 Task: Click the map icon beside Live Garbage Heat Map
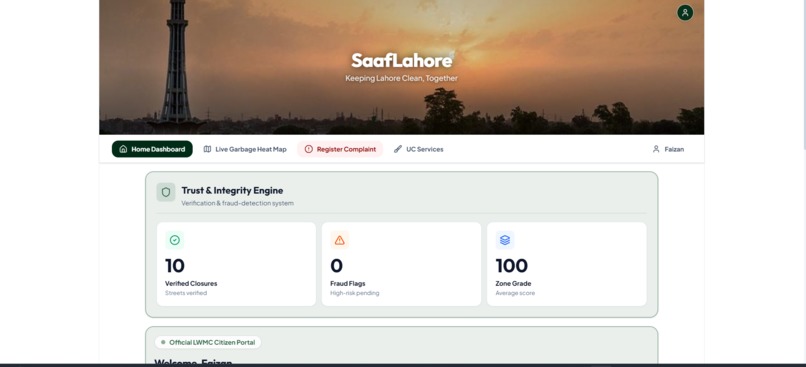click(x=207, y=149)
